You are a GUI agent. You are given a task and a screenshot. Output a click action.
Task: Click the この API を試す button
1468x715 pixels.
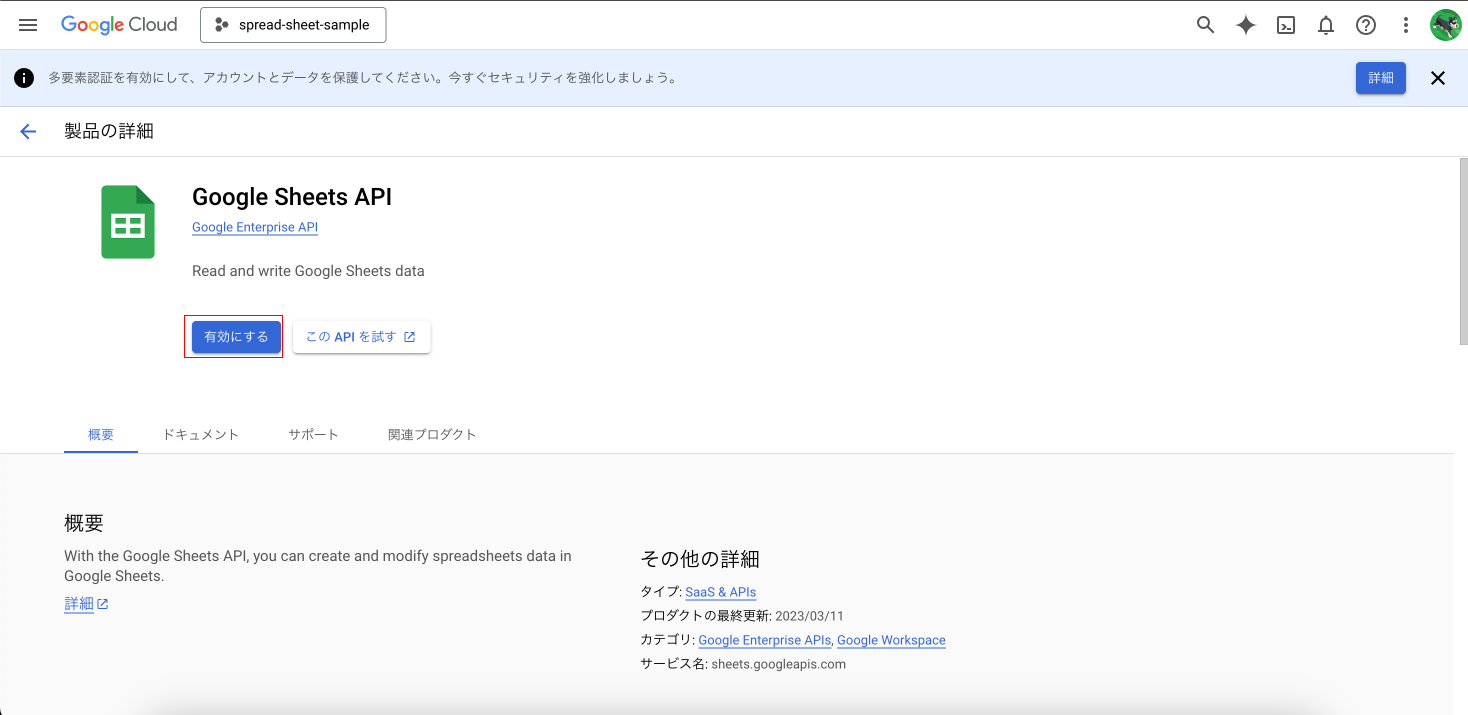coord(361,337)
